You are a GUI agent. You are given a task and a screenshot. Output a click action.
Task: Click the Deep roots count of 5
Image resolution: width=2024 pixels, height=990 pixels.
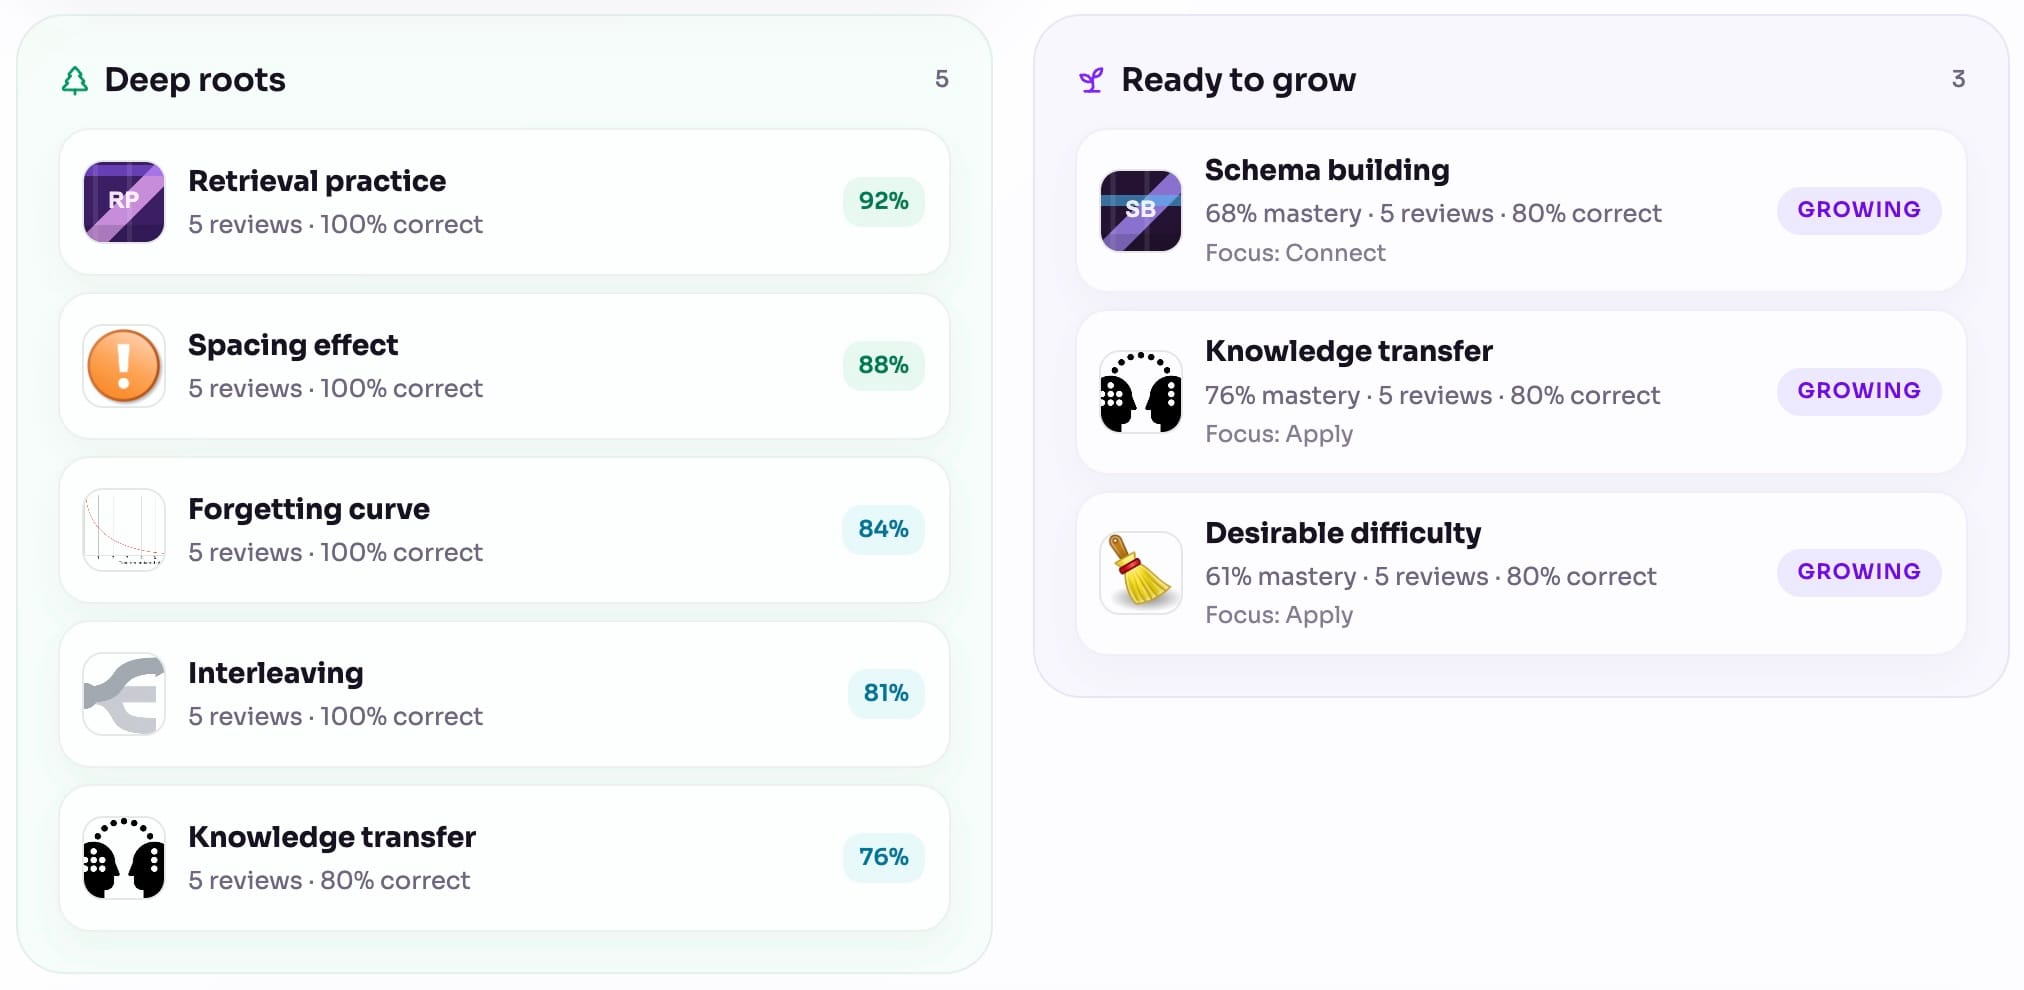tap(942, 79)
